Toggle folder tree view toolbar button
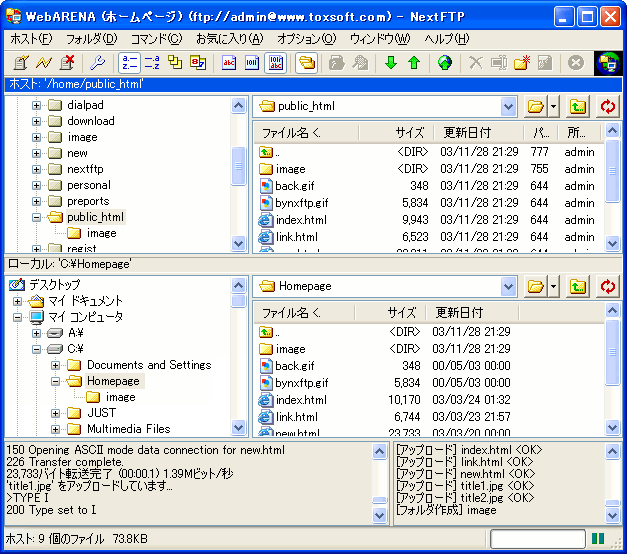The image size is (627, 554). (306, 63)
